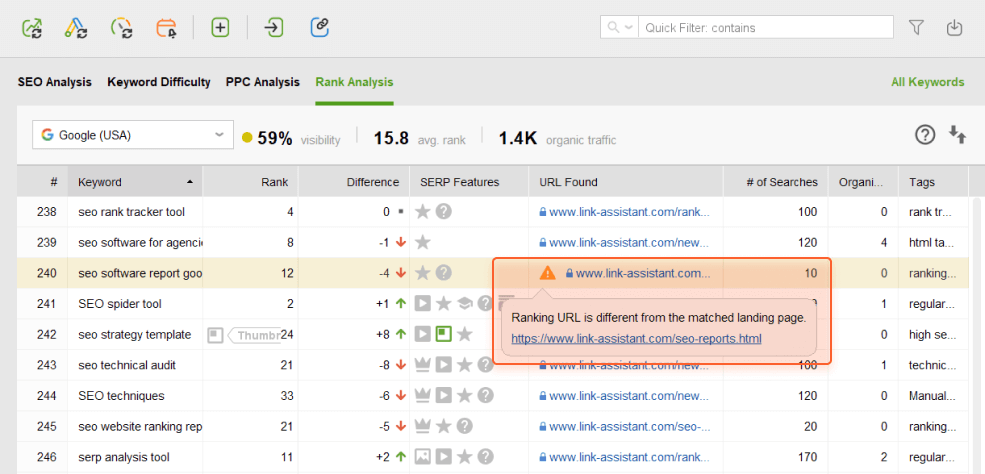Open the quick filter search dropdown
The width and height of the screenshot is (985, 474).
619,28
